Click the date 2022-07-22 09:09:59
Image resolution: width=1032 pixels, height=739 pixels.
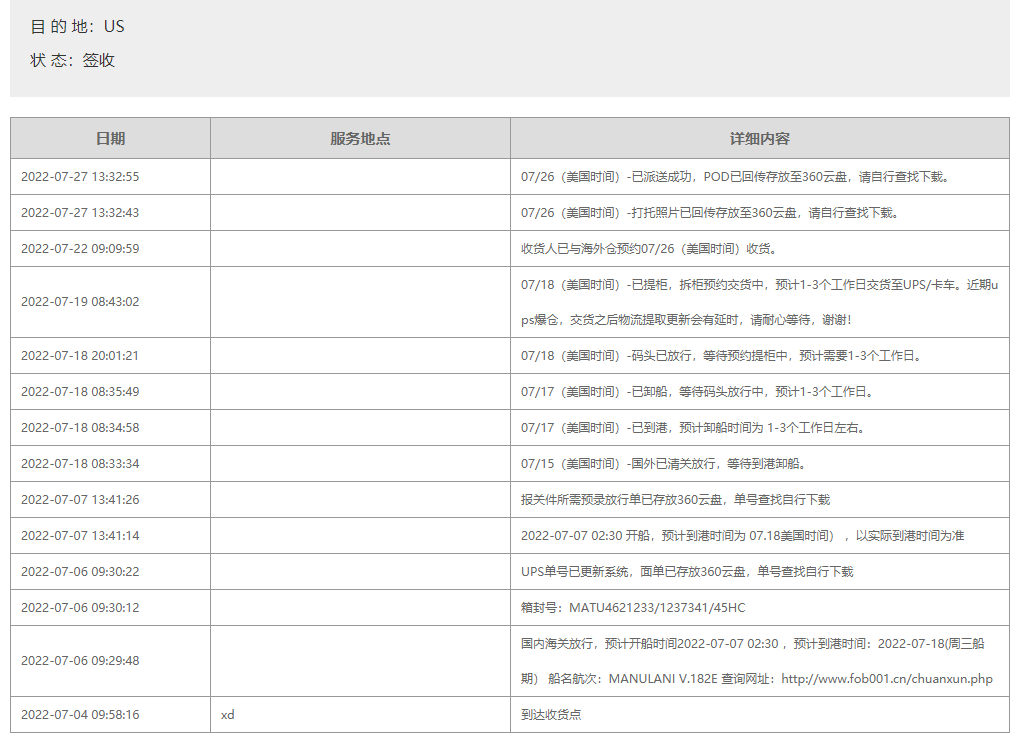80,249
